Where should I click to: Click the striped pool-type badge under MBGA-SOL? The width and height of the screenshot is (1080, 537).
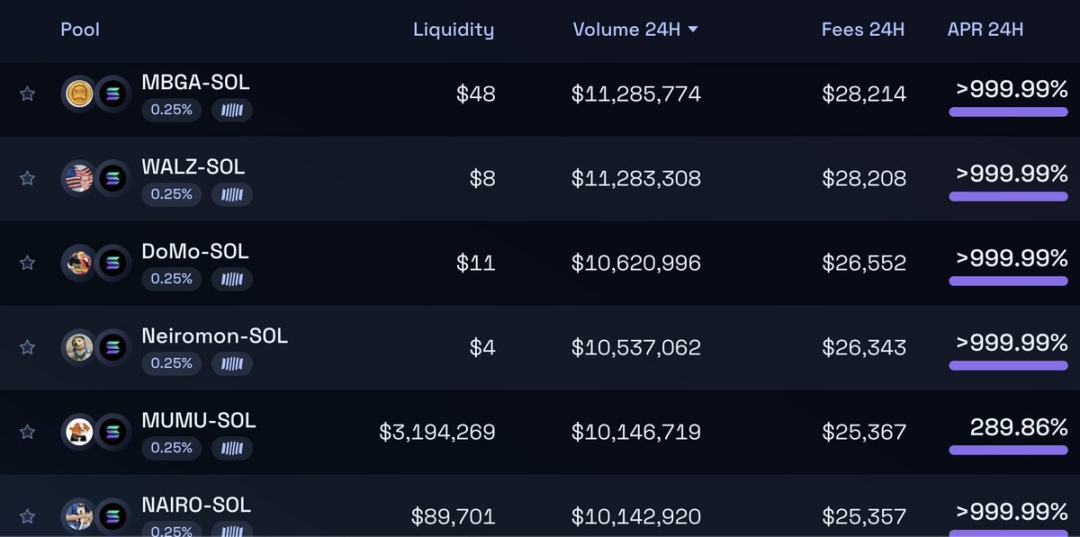[231, 110]
